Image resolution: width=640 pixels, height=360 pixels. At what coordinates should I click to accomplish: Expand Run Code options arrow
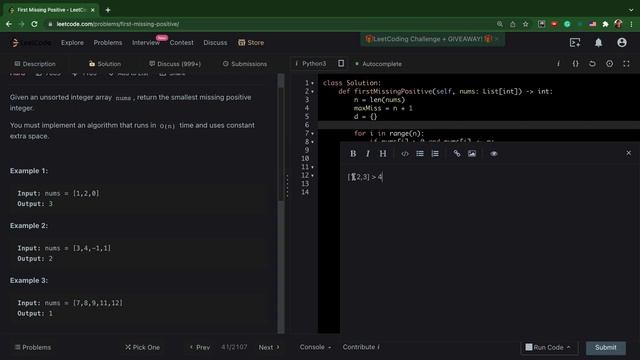(569, 347)
